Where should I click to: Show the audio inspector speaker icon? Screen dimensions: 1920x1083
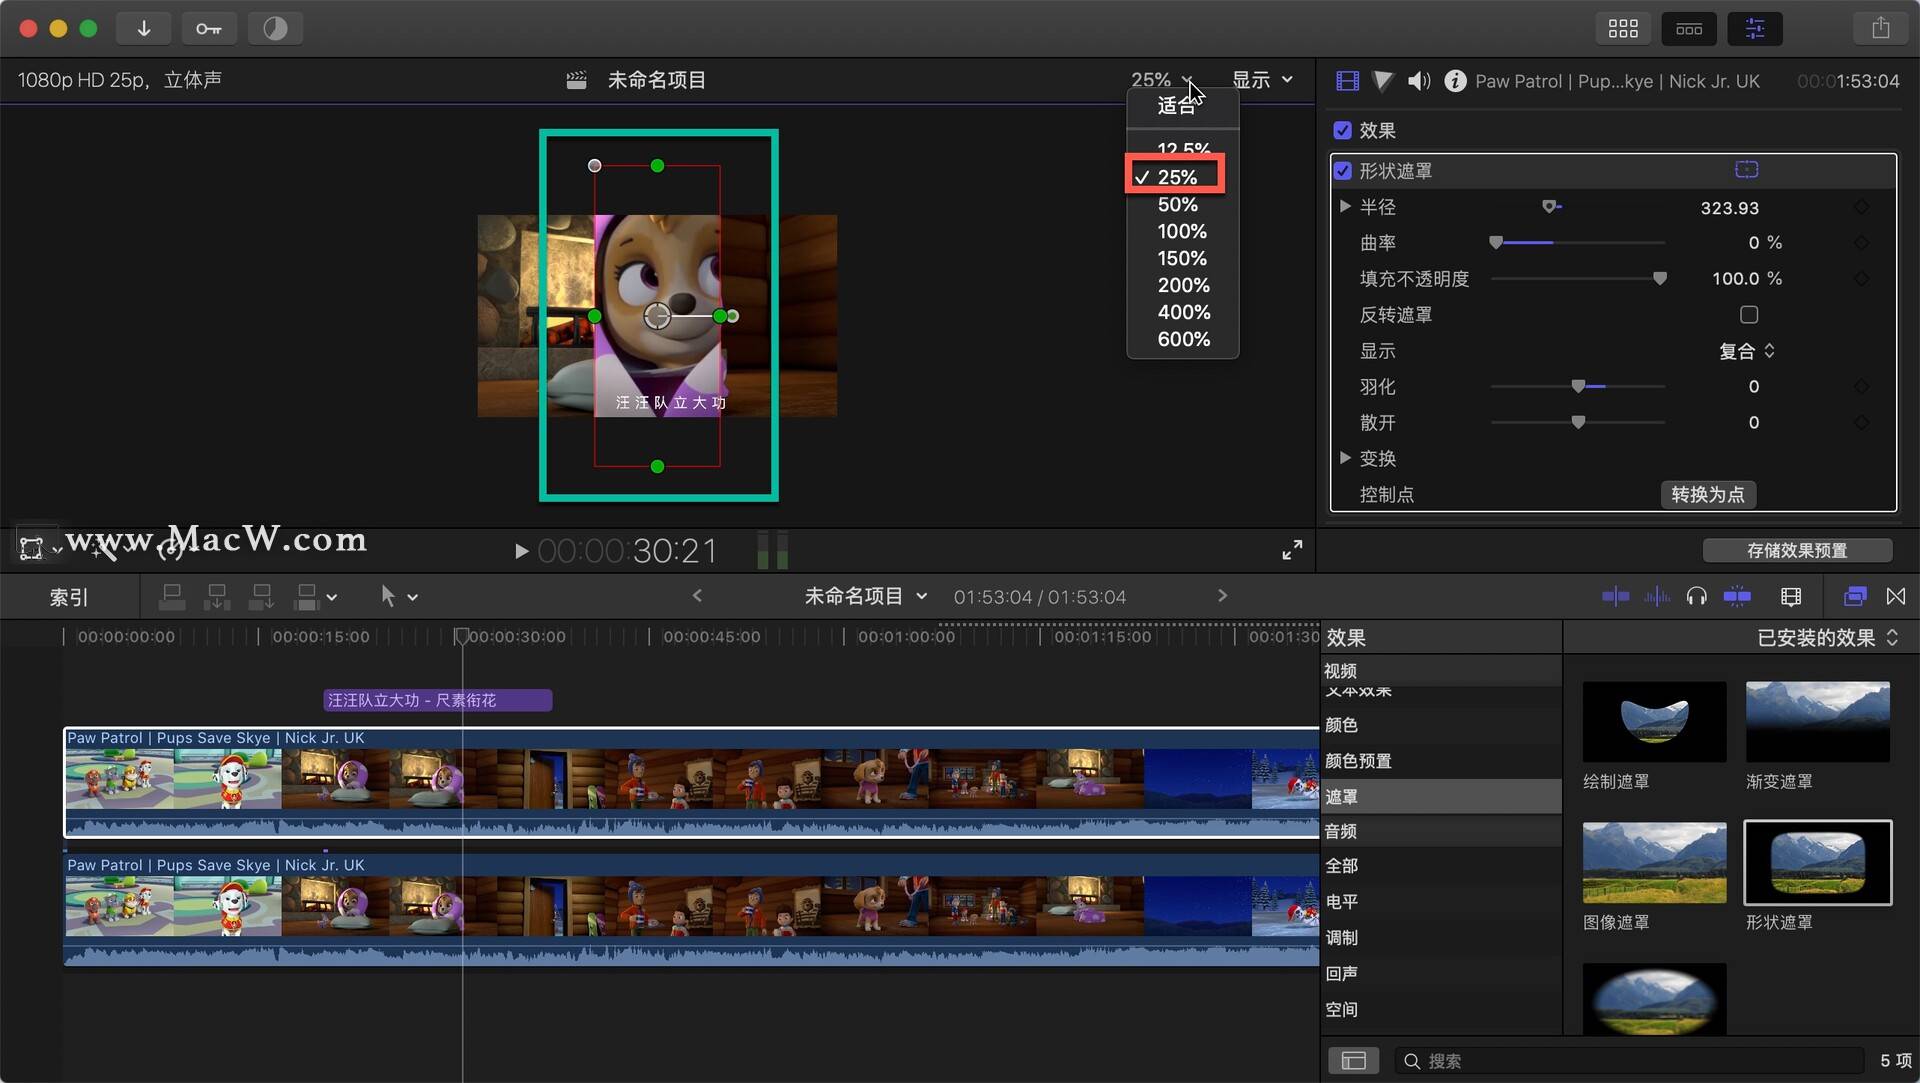coord(1419,81)
